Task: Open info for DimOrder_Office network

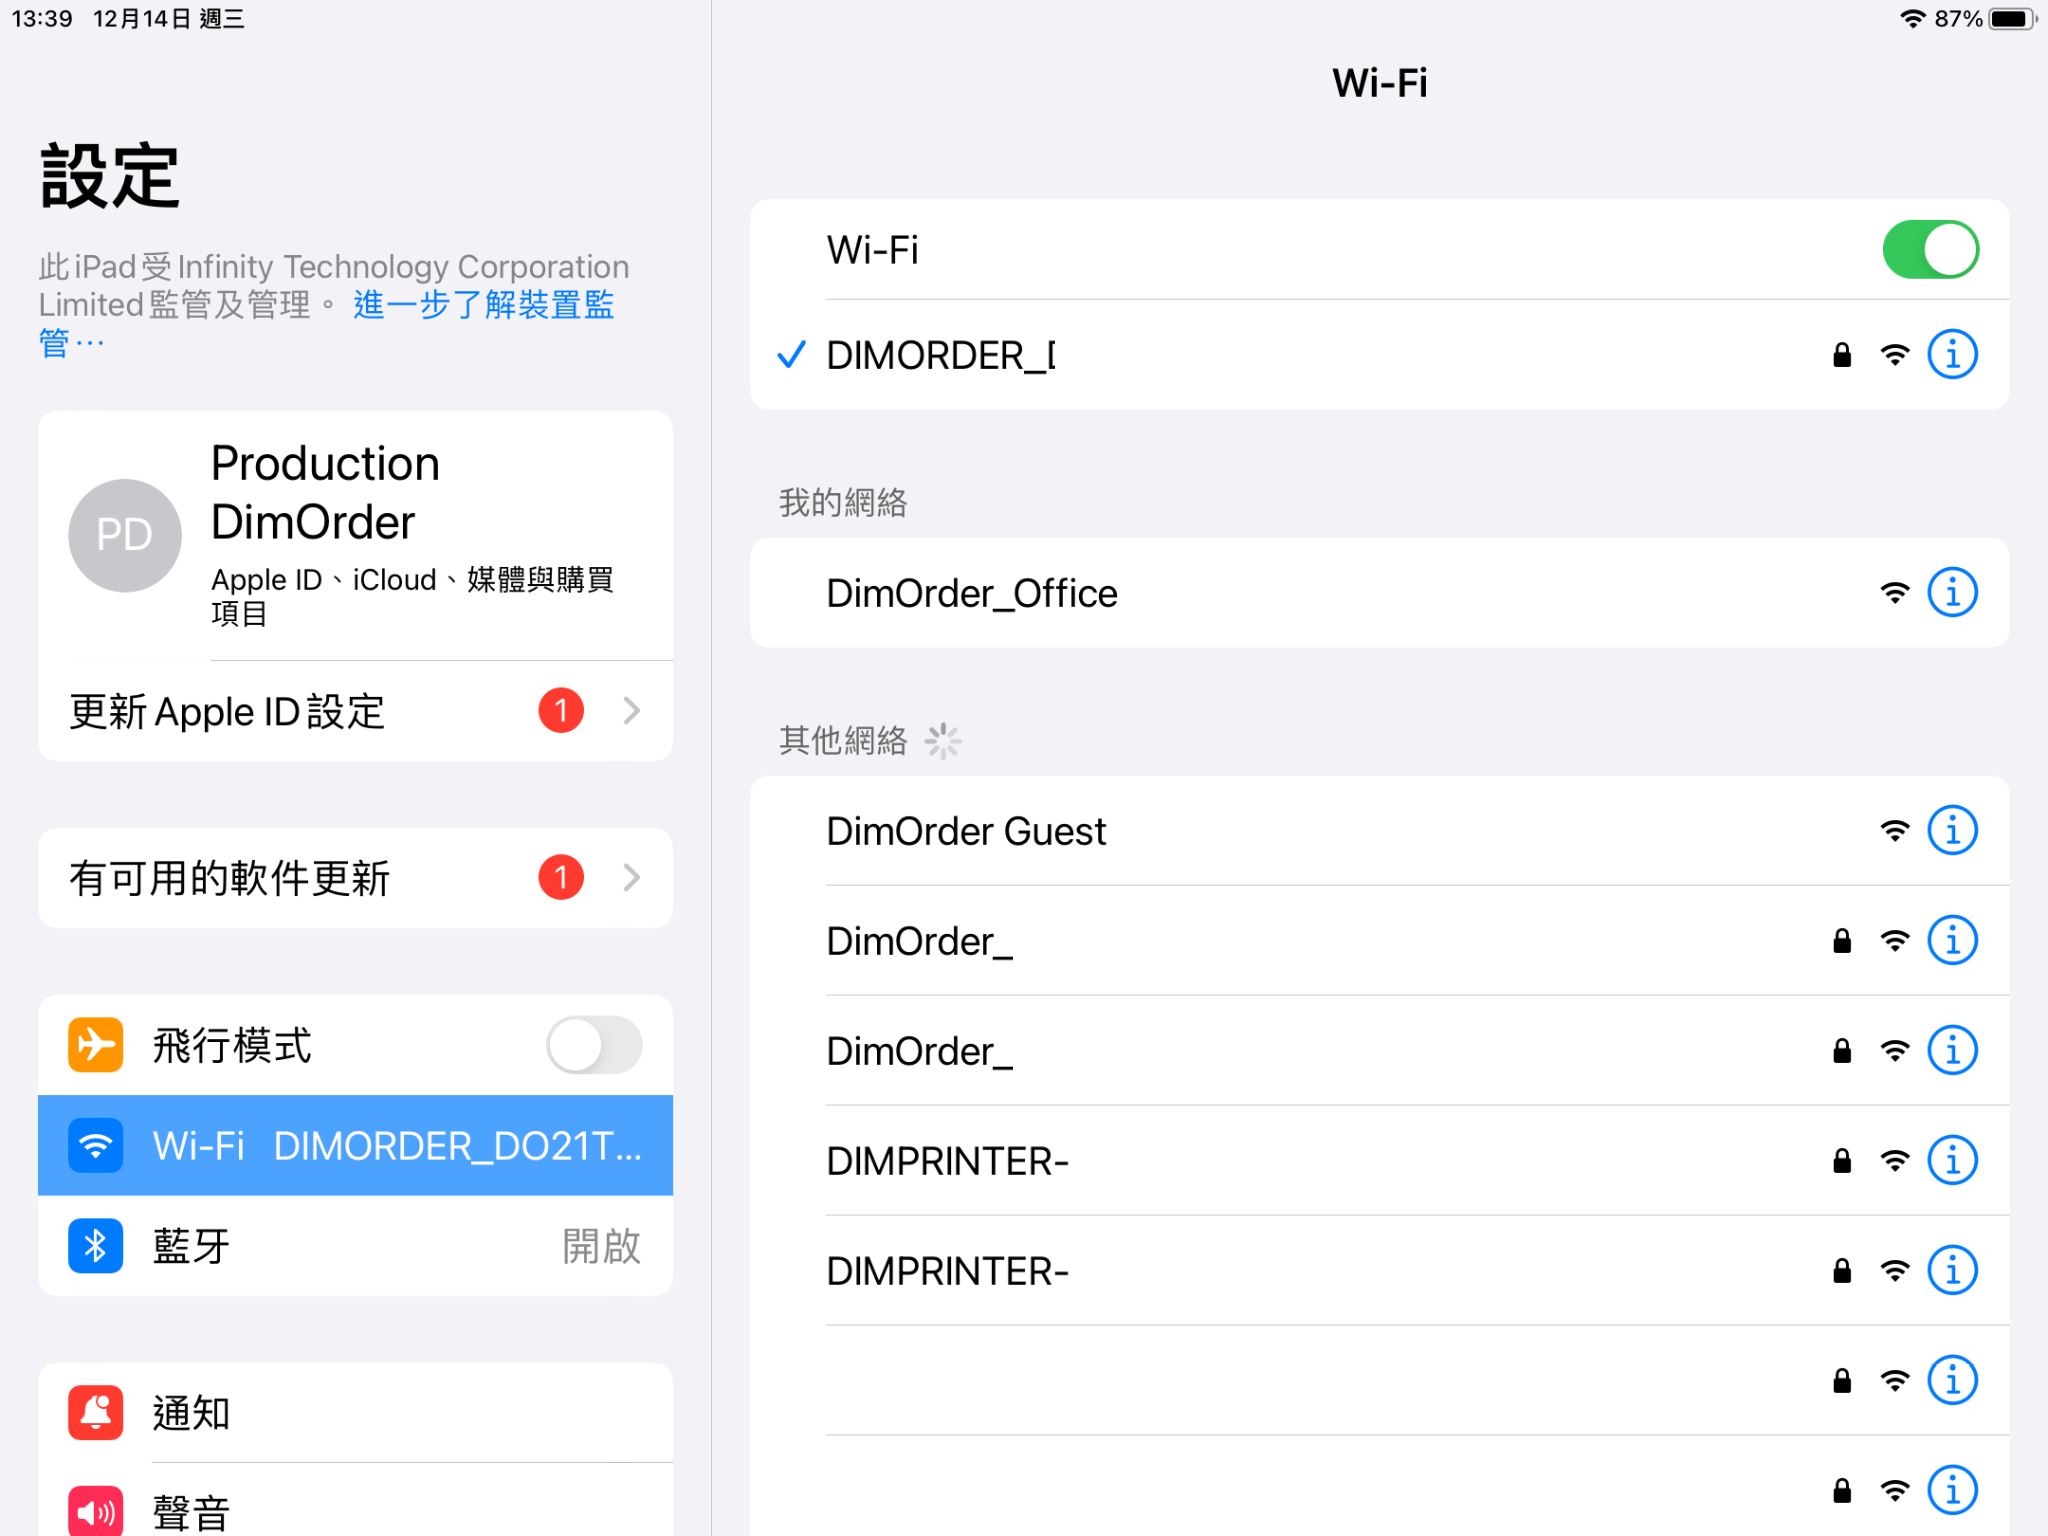Action: pos(1952,593)
